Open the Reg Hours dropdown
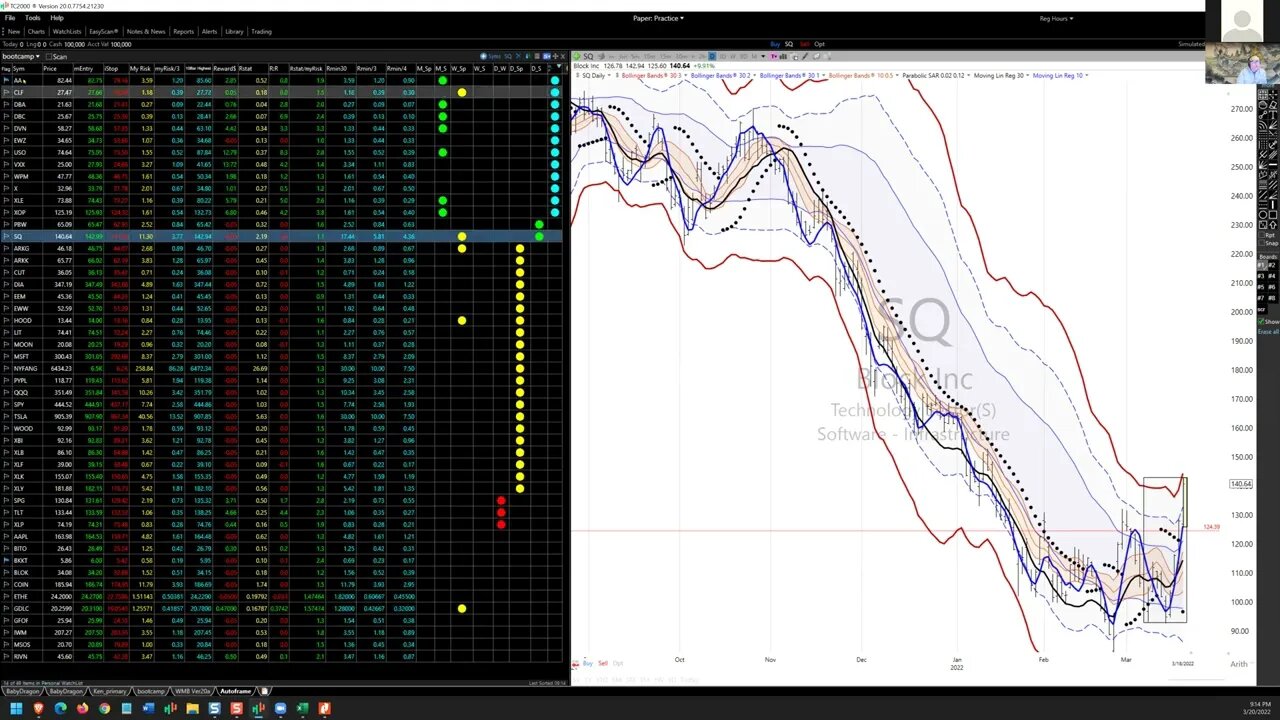The height and width of the screenshot is (720, 1280). [x=1056, y=18]
